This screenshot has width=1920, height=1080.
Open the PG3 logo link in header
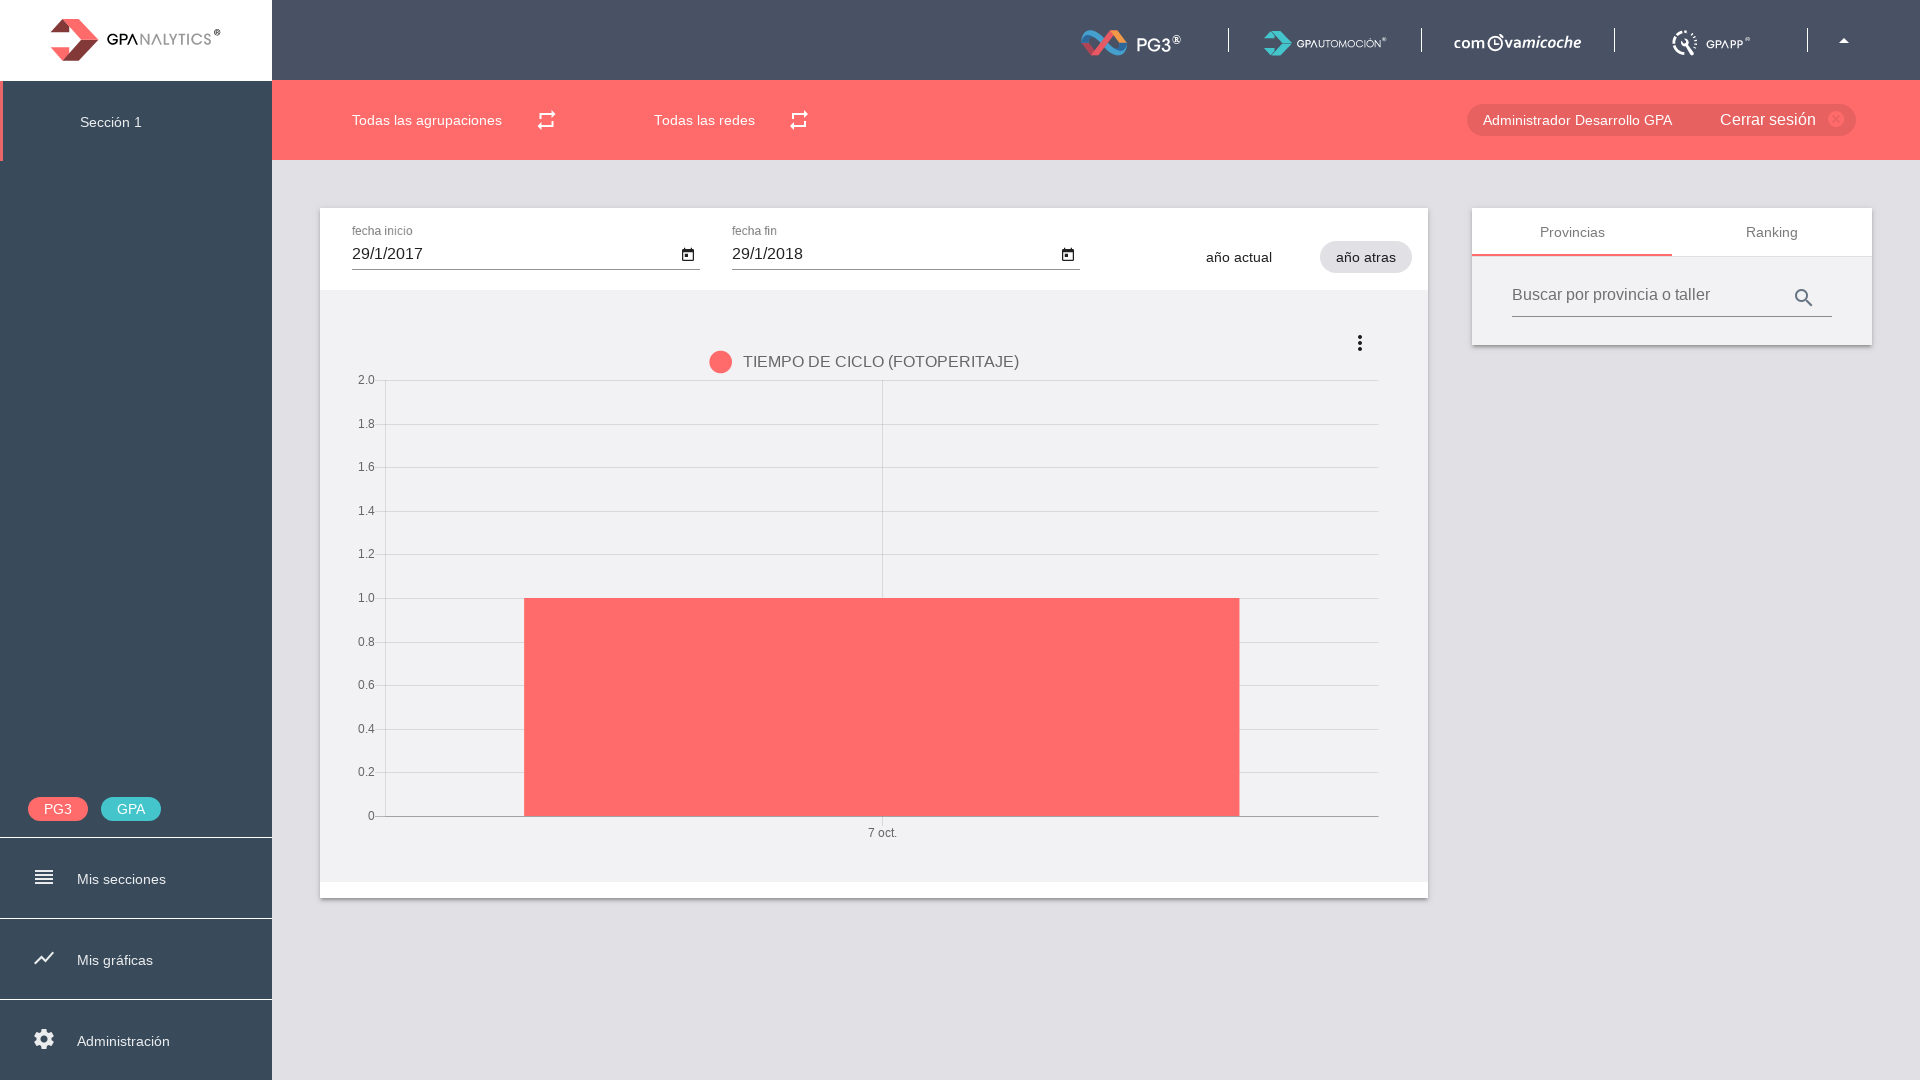[1131, 42]
